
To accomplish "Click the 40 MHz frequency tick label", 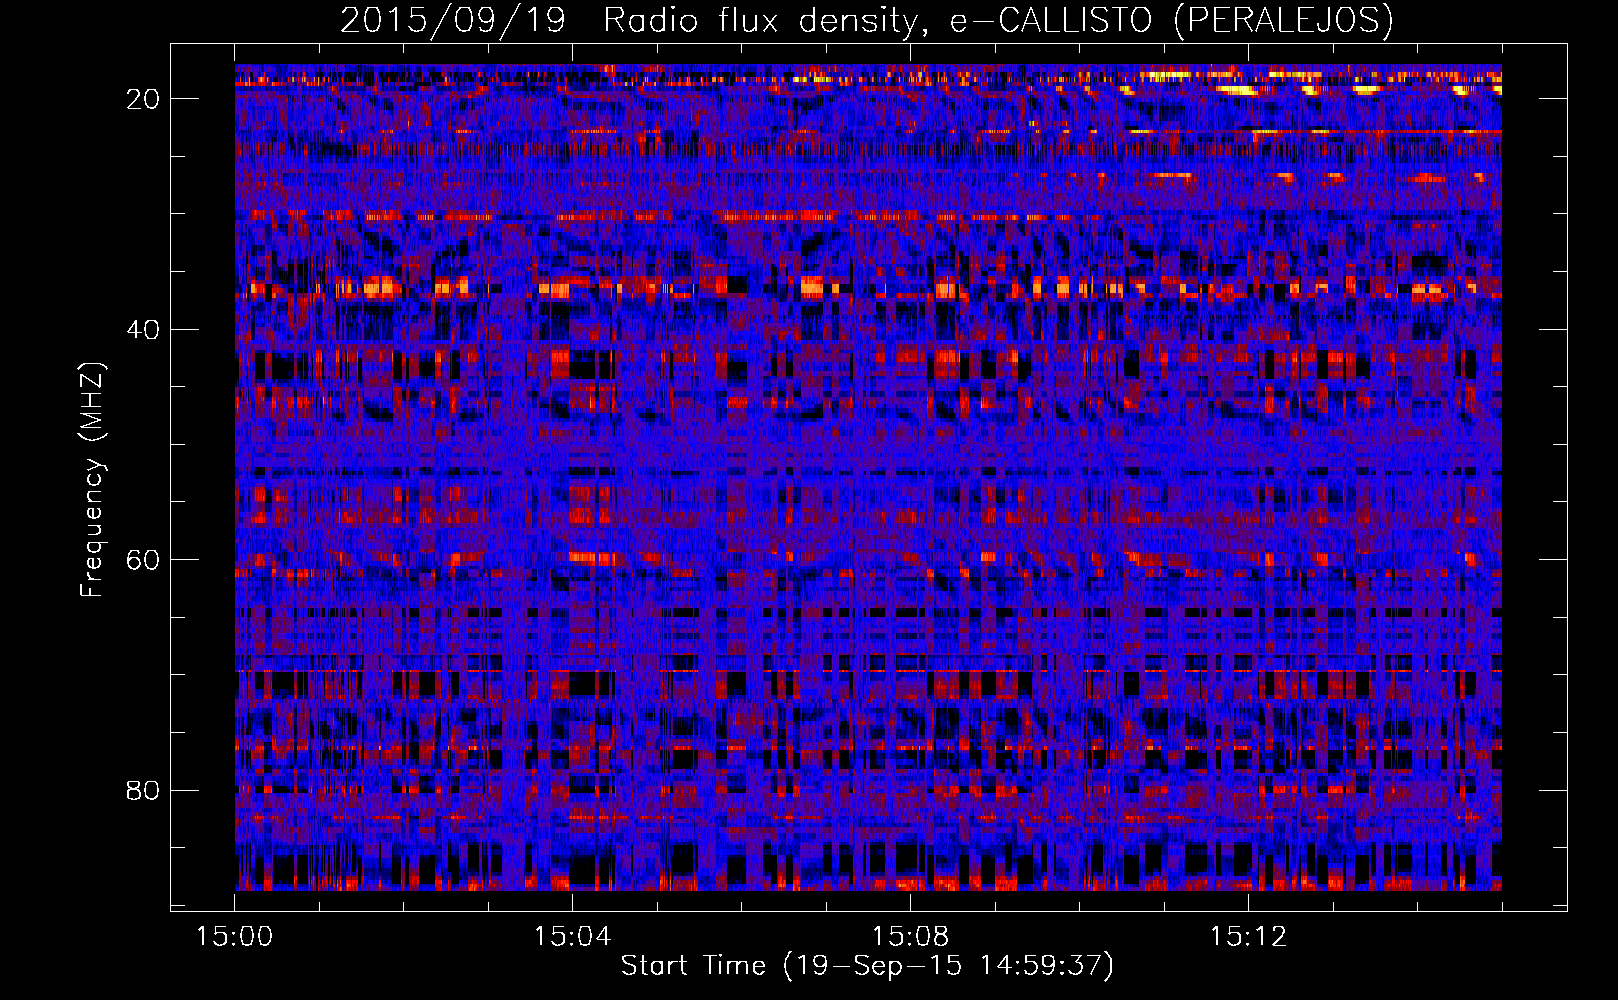I will pyautogui.click(x=144, y=330).
